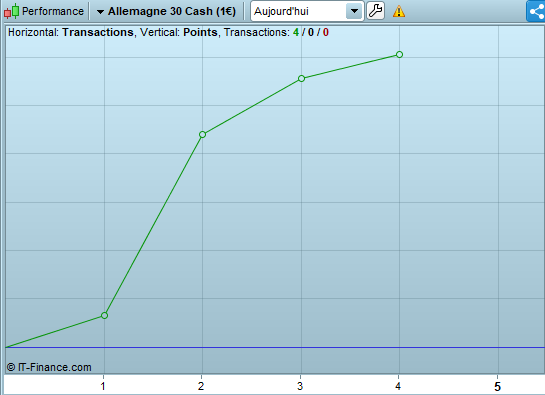Click the IT-Finance.com copyright text

coord(49,367)
